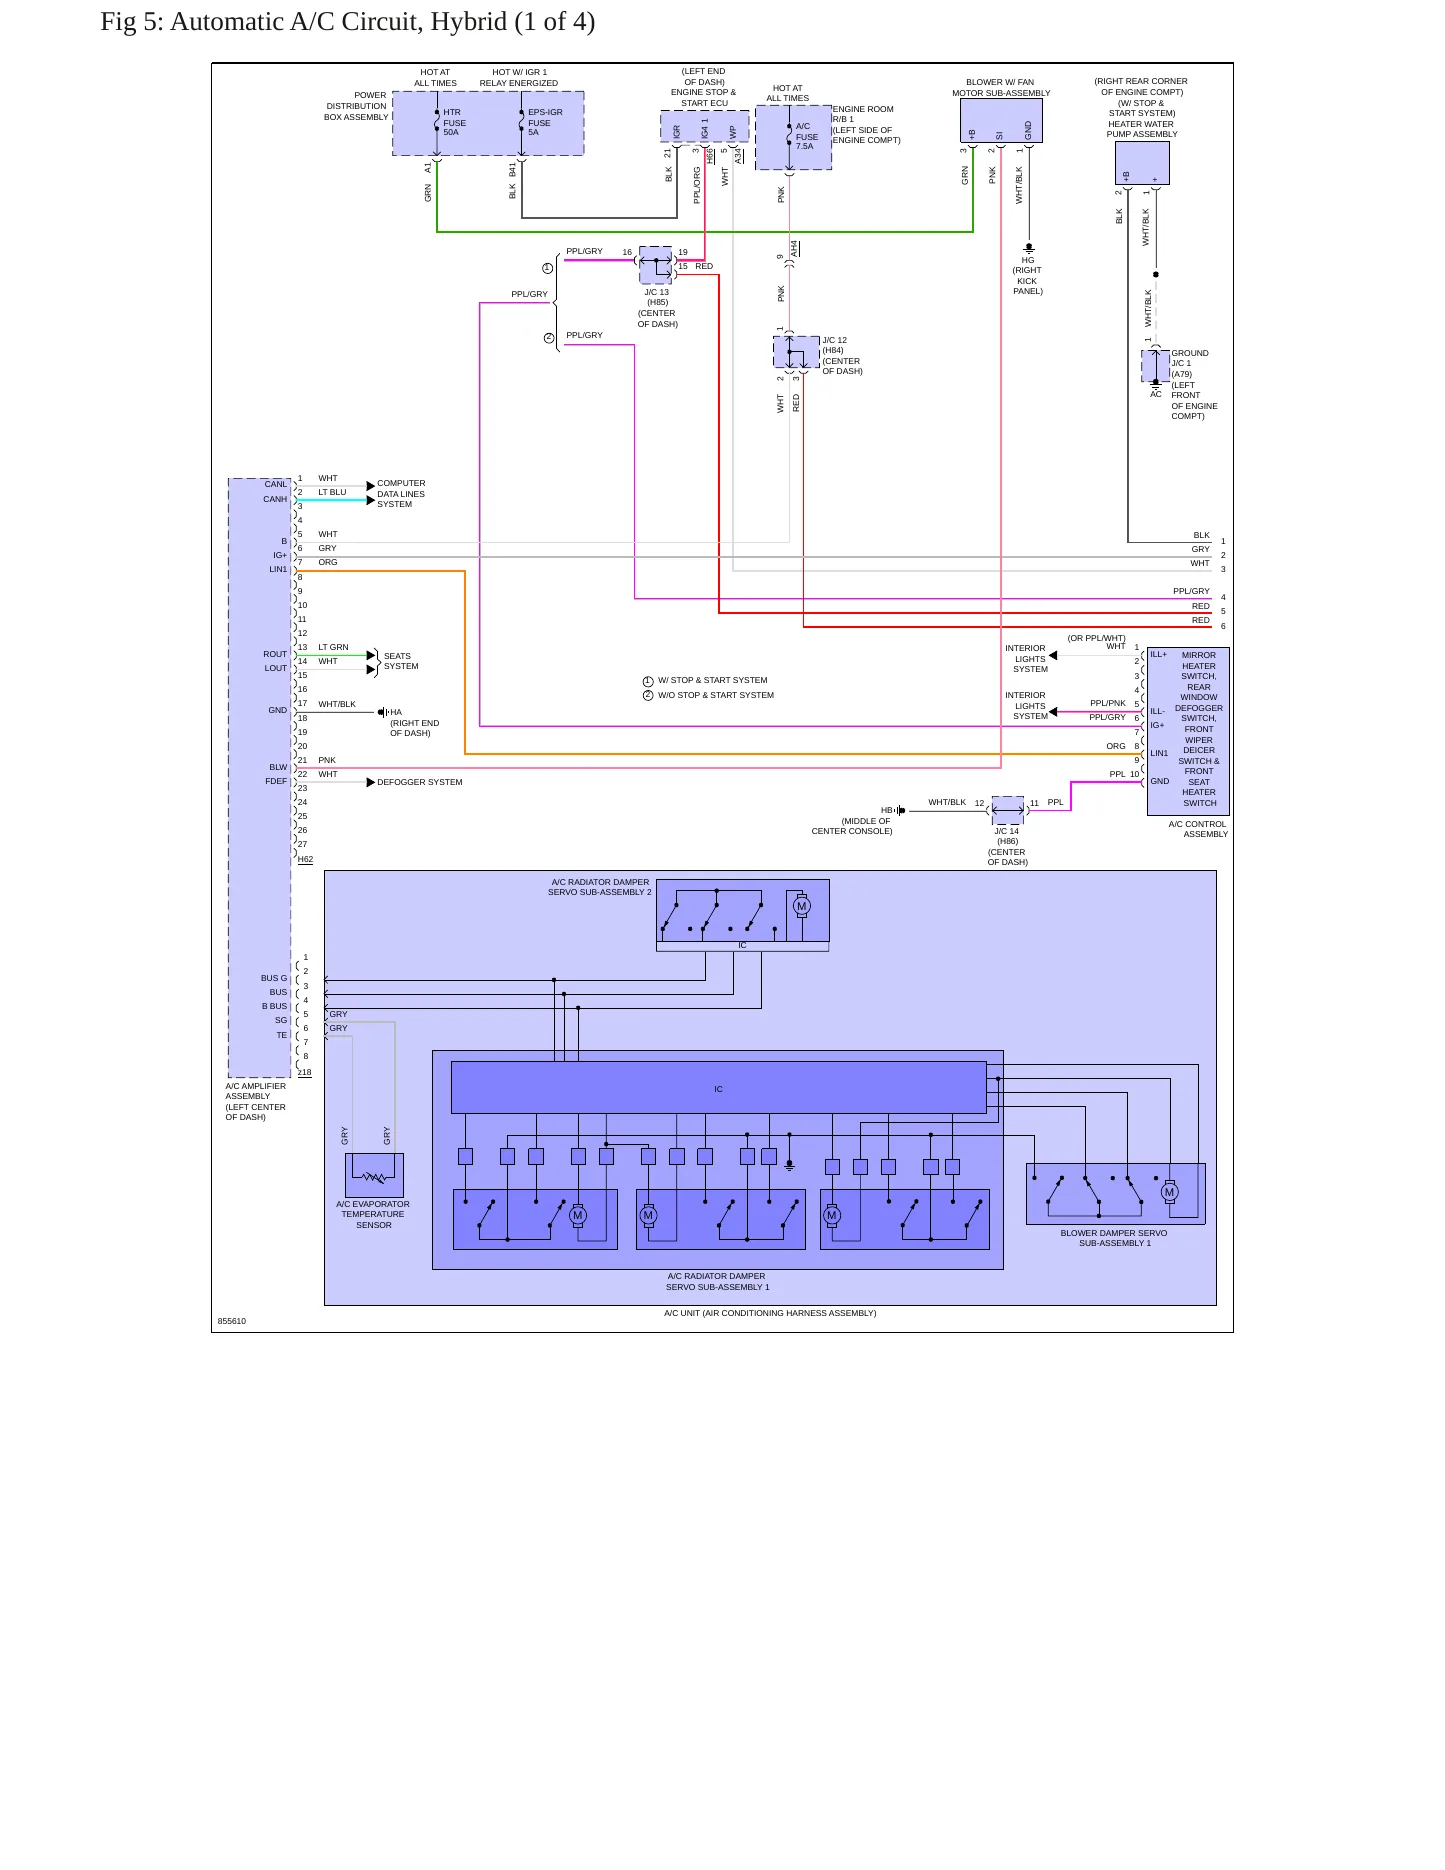Click the "A/C EVAPORATOR TEMPERATURE SENSOR" label
The width and height of the screenshot is (1445, 1870).
[373, 1214]
